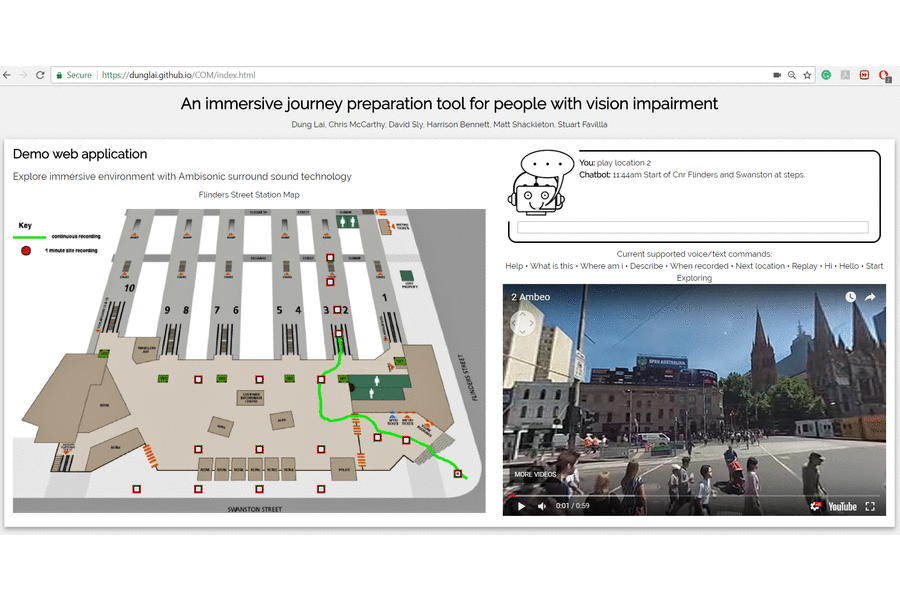Viewport: 900px width, 600px height.
Task: Reload the page in the browser
Action: [x=40, y=75]
